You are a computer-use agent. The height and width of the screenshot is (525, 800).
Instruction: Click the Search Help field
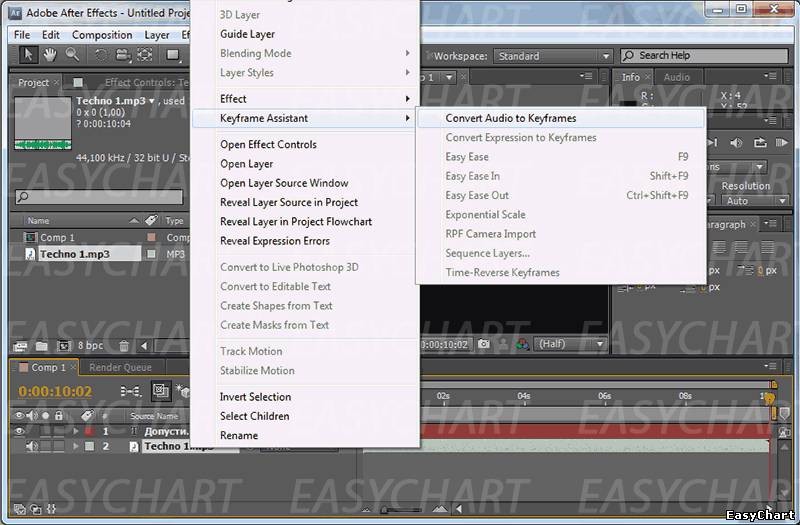click(x=704, y=56)
